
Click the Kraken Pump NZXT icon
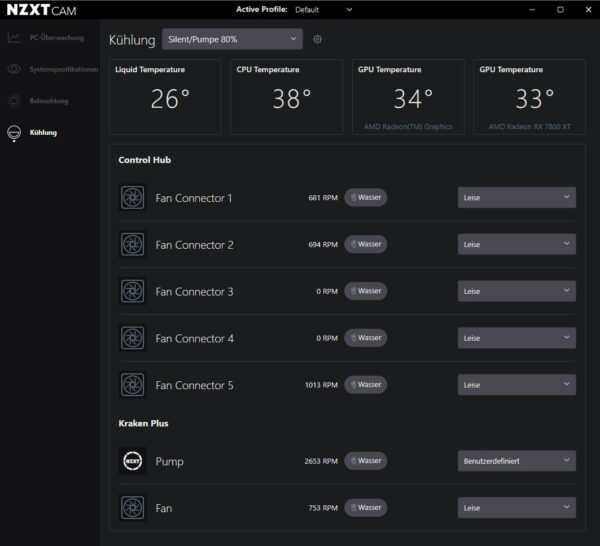pos(132,461)
